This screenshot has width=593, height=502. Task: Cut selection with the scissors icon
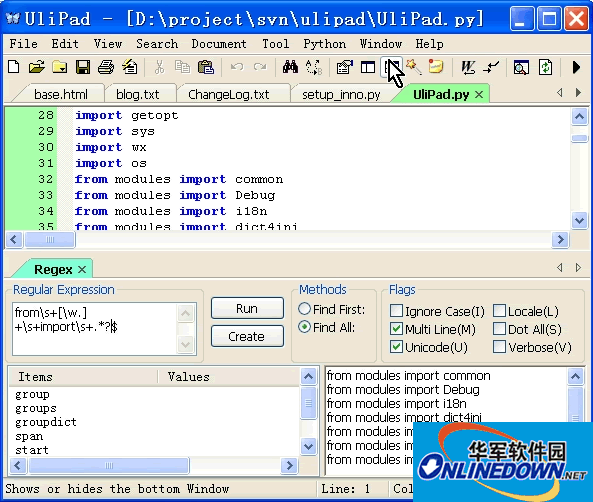point(160,67)
